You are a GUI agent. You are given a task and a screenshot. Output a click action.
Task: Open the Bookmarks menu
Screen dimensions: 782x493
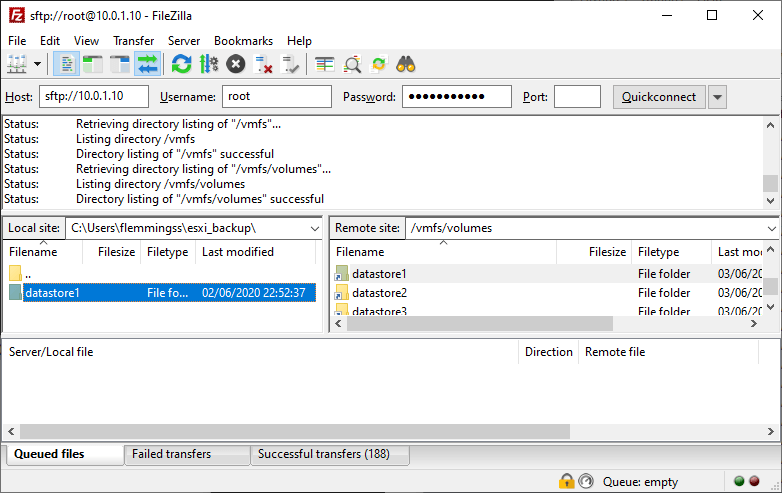coord(243,41)
